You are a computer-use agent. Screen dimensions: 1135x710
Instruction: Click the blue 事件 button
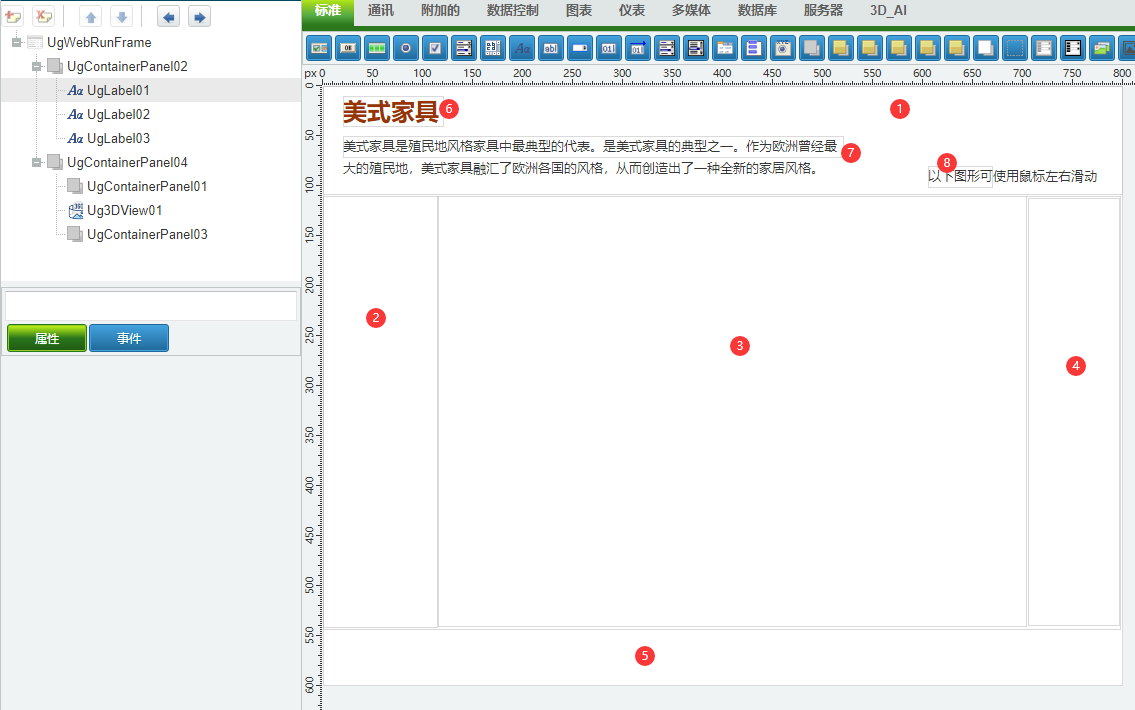tap(129, 338)
